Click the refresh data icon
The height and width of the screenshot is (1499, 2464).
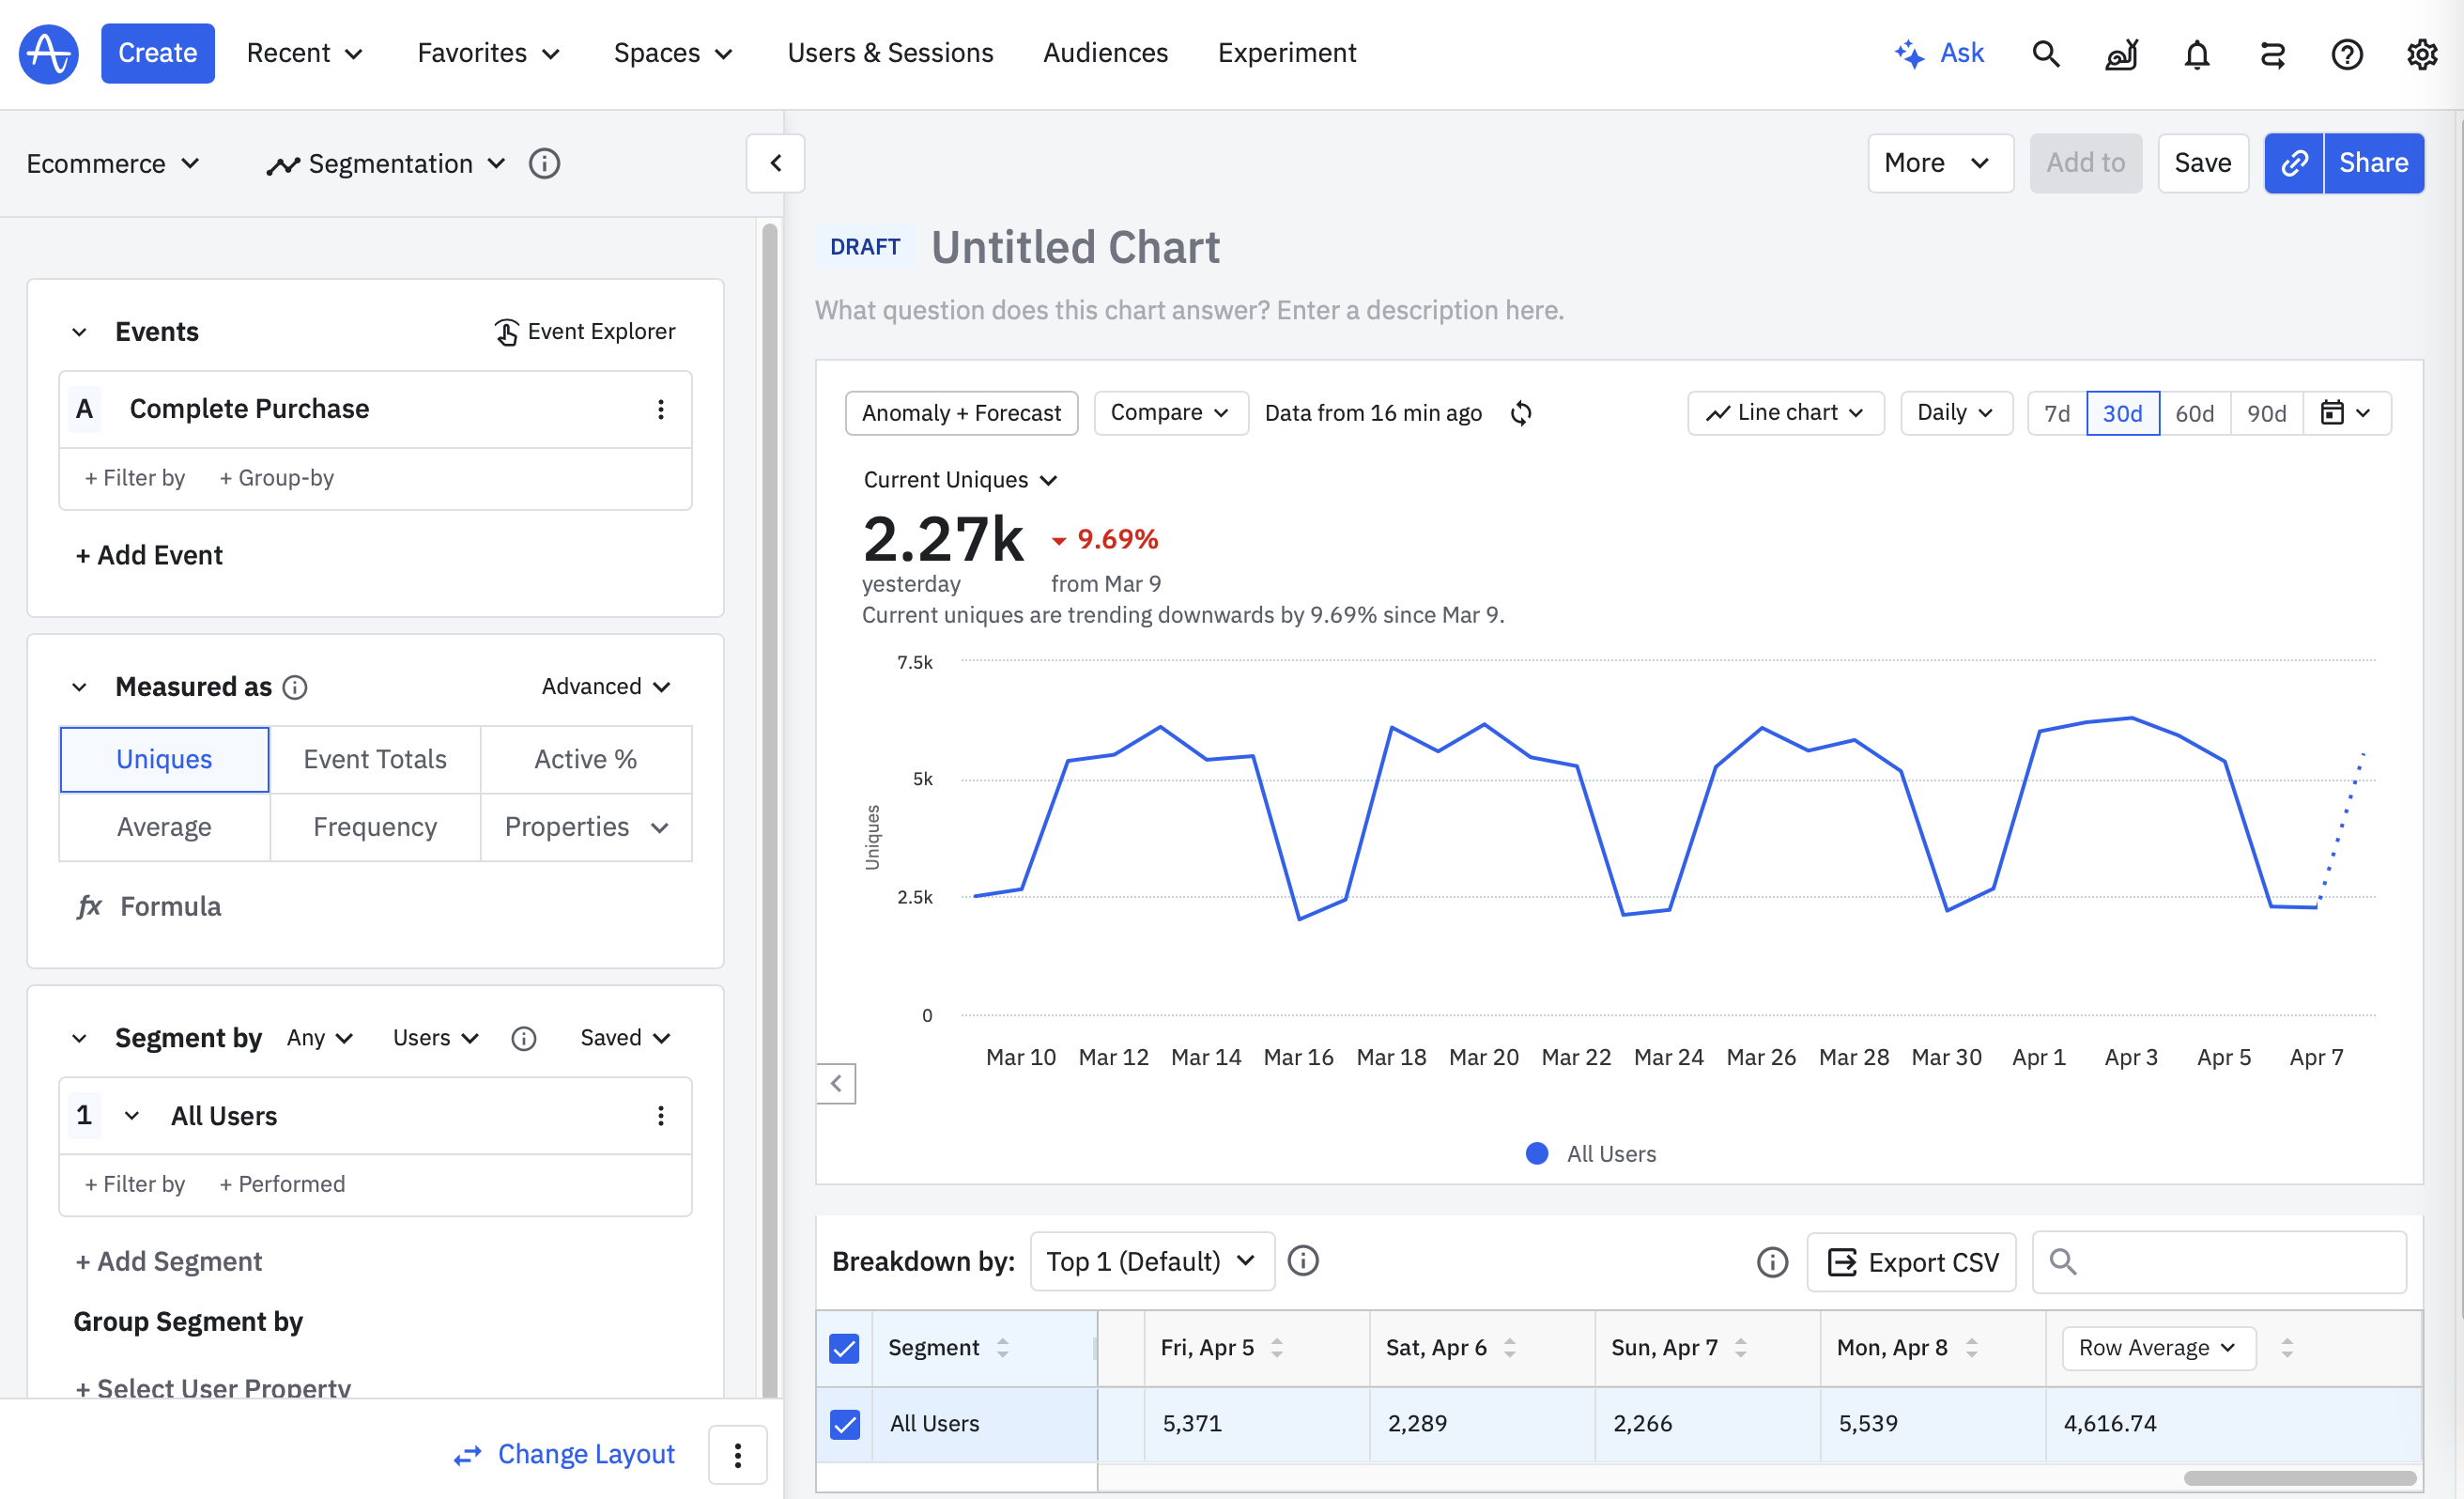(1520, 413)
